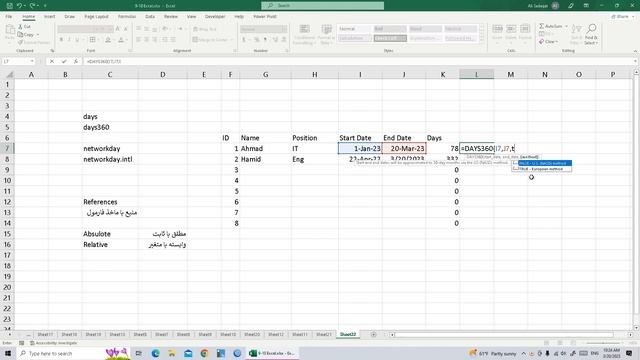This screenshot has width=640, height=360.
Task: Click inside the formula bar
Action: tap(359, 61)
